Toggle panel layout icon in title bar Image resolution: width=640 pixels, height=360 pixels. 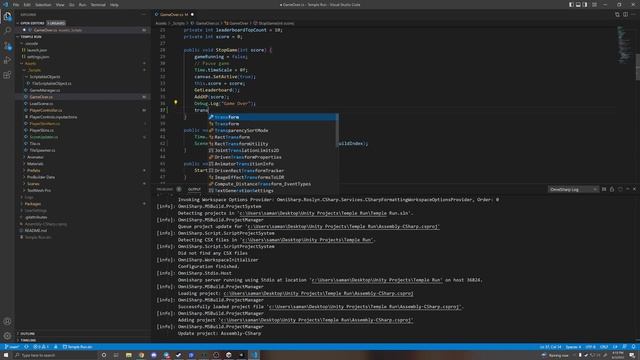tap(578, 4)
